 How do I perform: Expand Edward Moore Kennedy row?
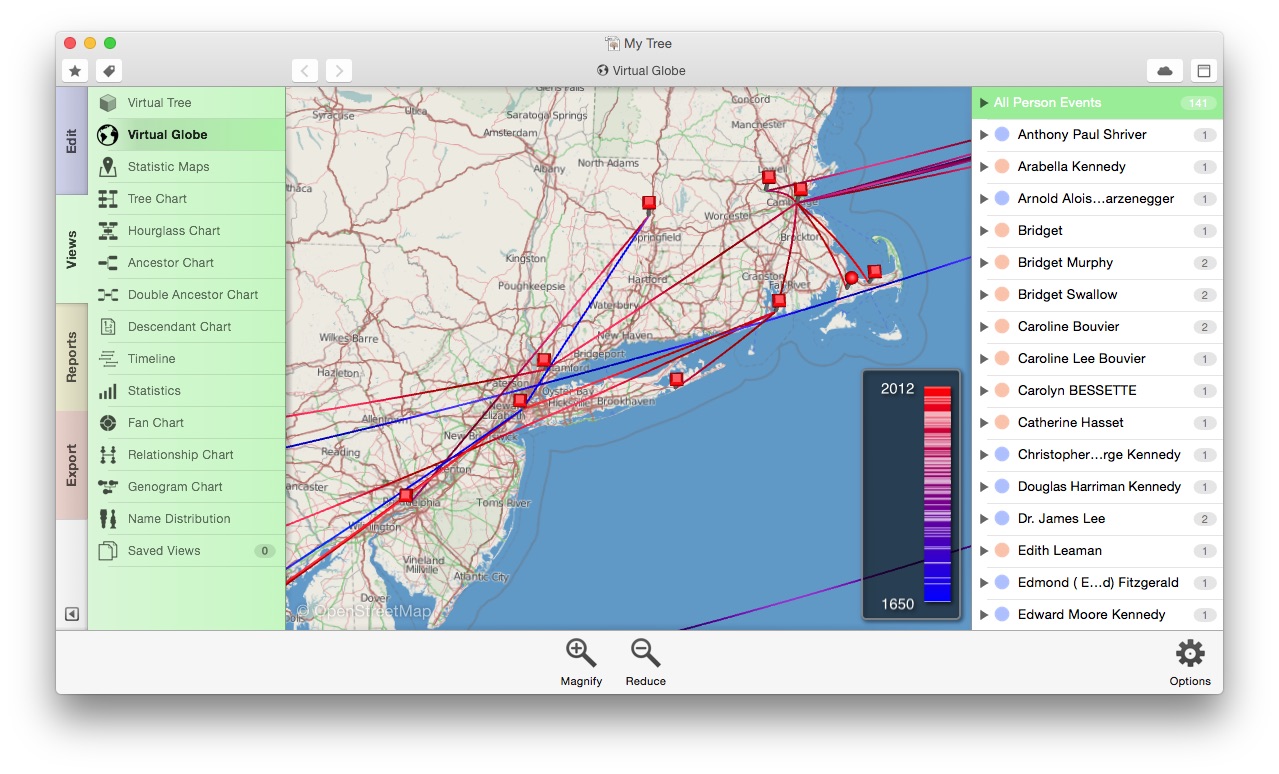pyautogui.click(x=984, y=615)
